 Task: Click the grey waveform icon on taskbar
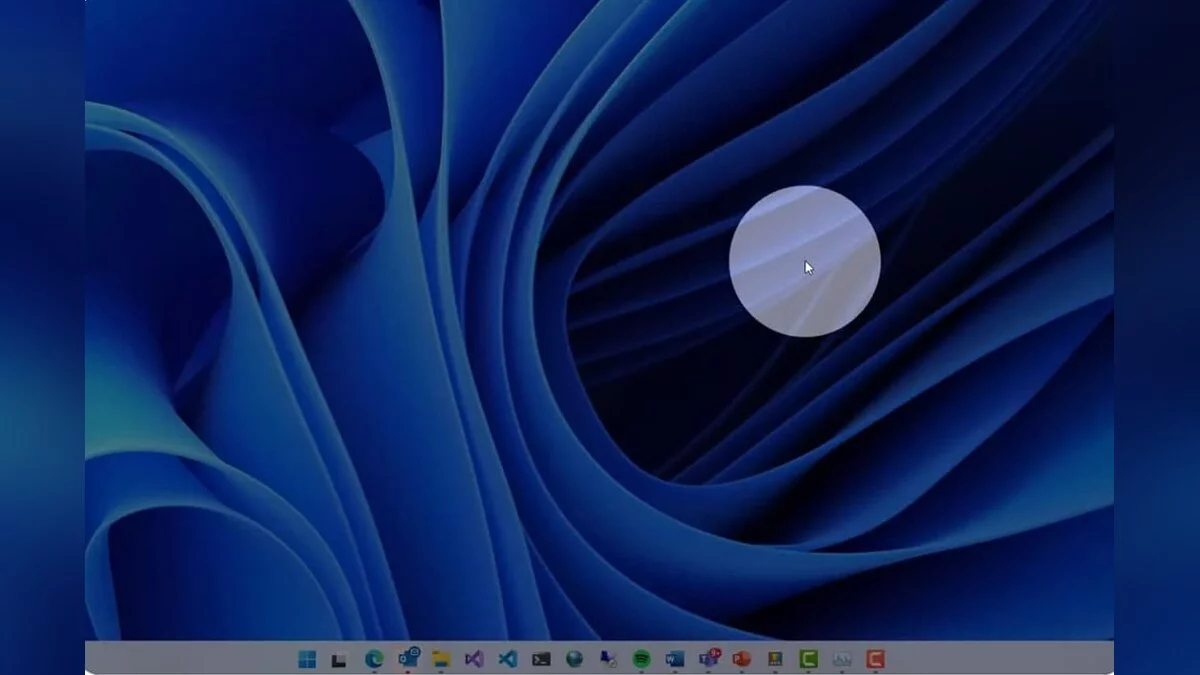click(x=842, y=659)
